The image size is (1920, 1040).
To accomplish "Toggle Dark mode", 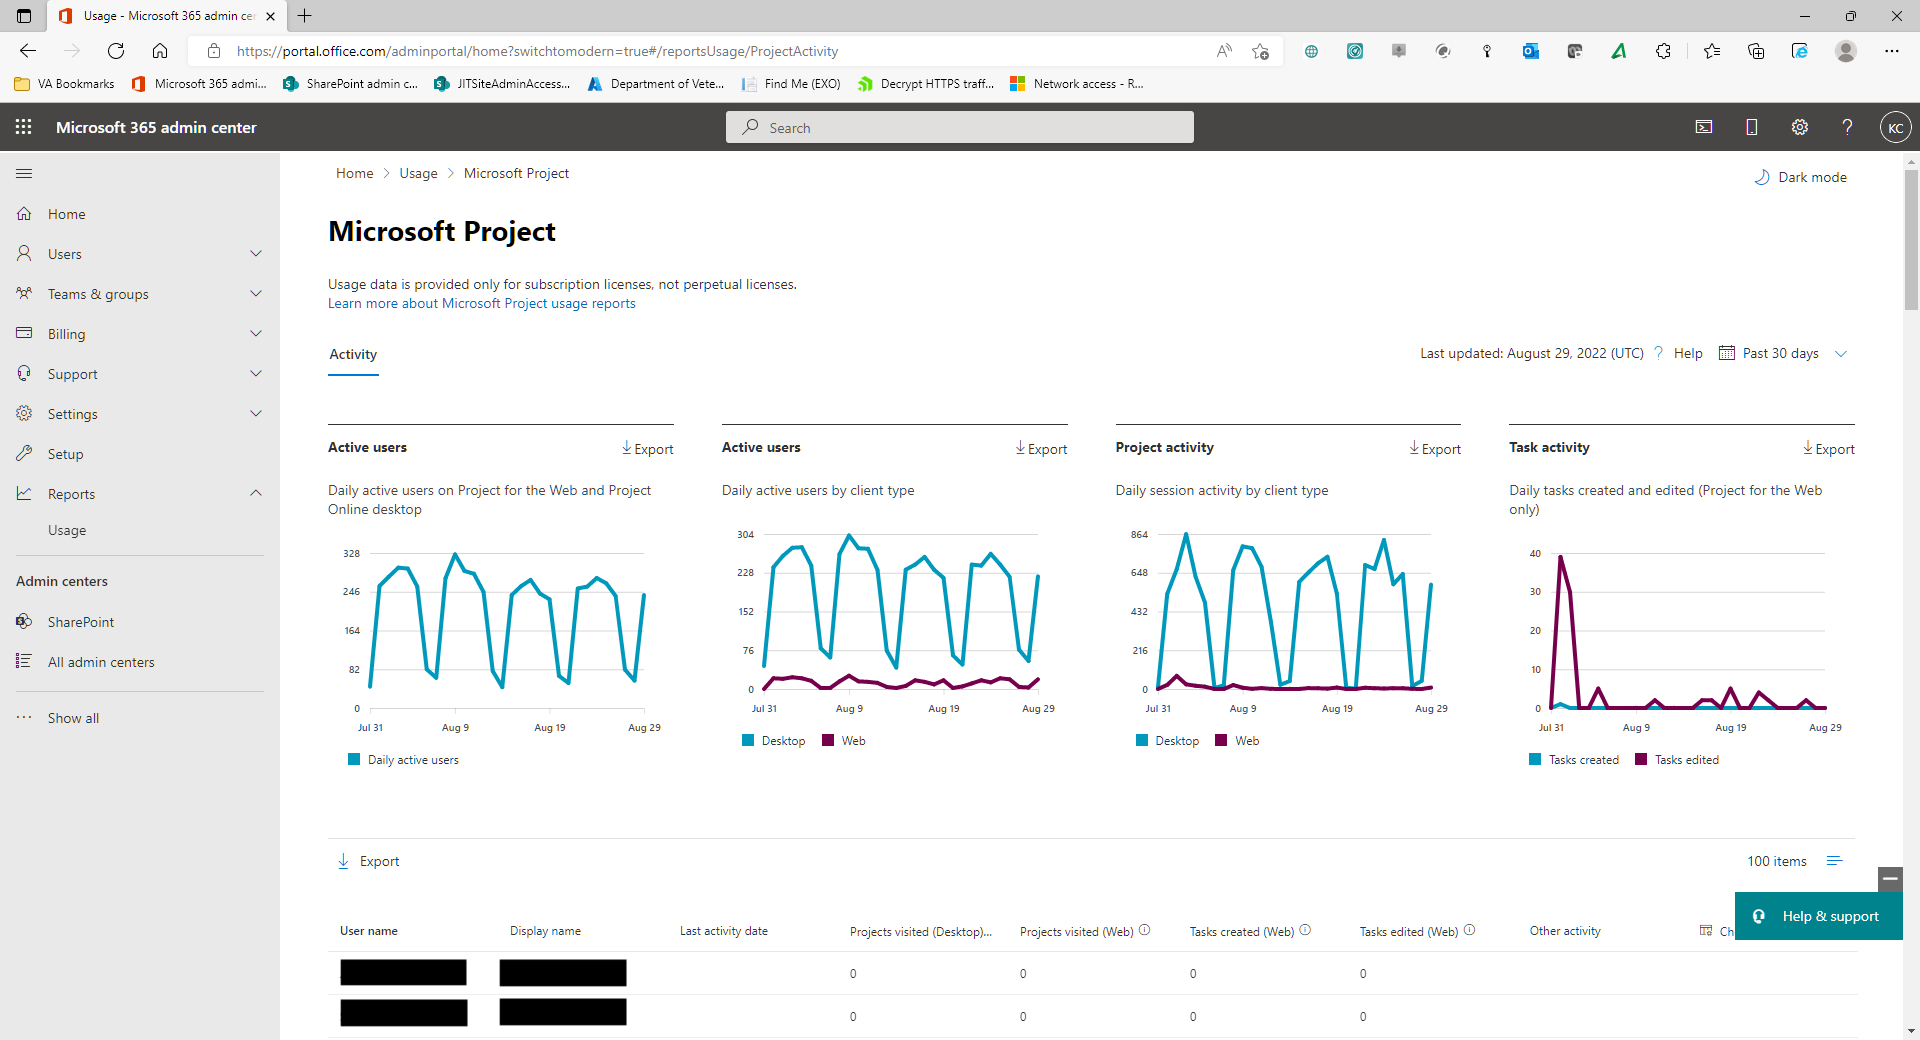I will click(x=1801, y=177).
